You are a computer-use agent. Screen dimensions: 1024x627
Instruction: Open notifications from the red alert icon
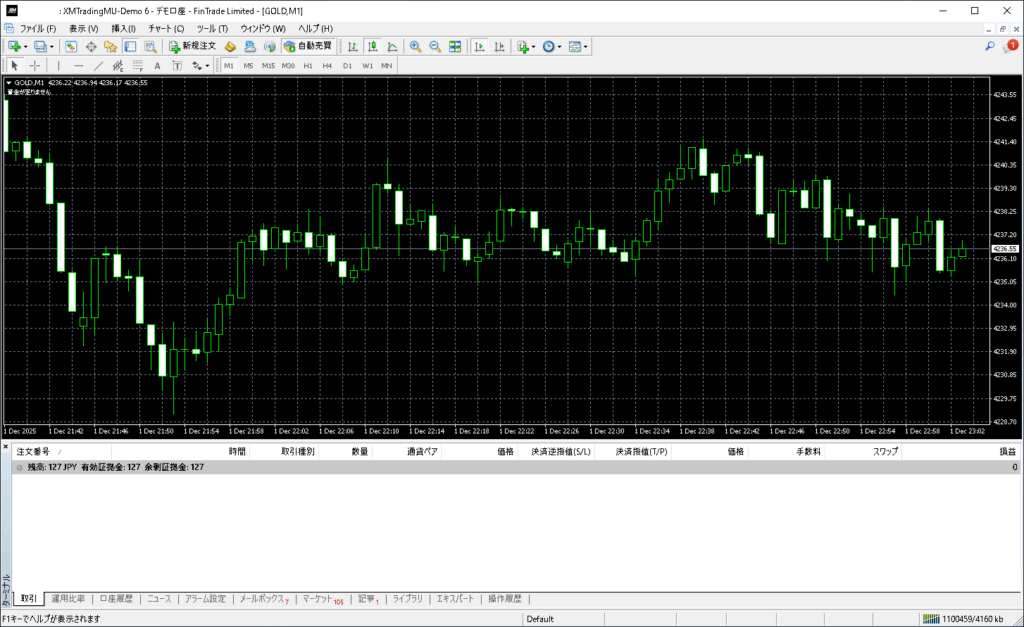point(1011,46)
